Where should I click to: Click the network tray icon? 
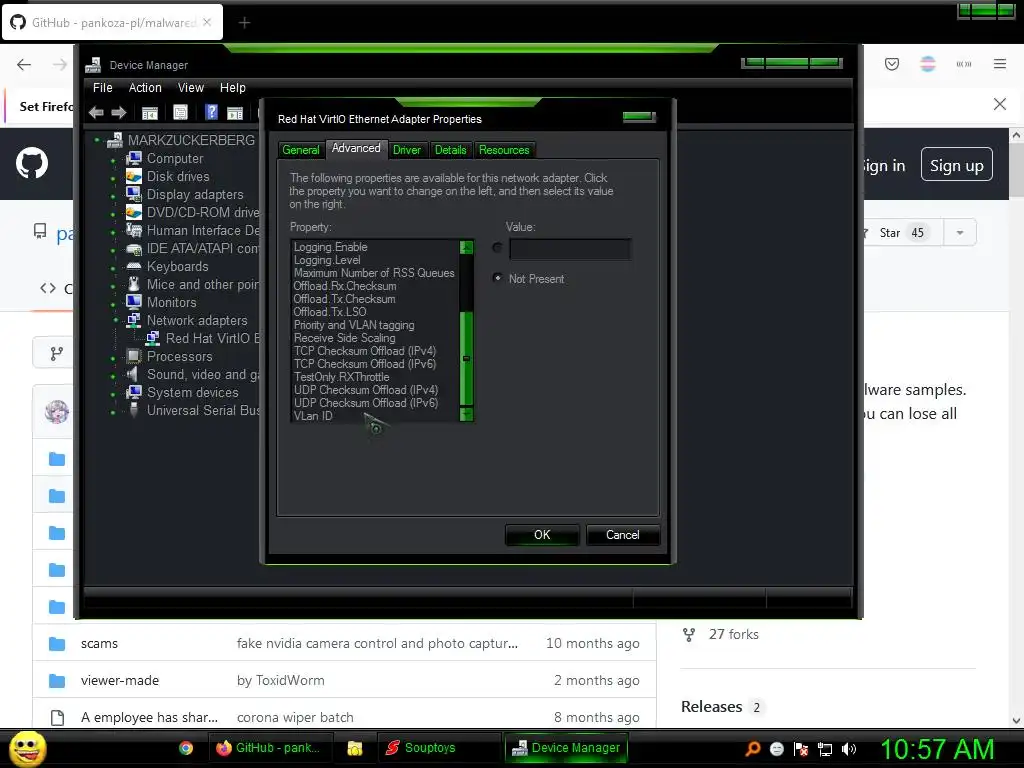point(825,749)
